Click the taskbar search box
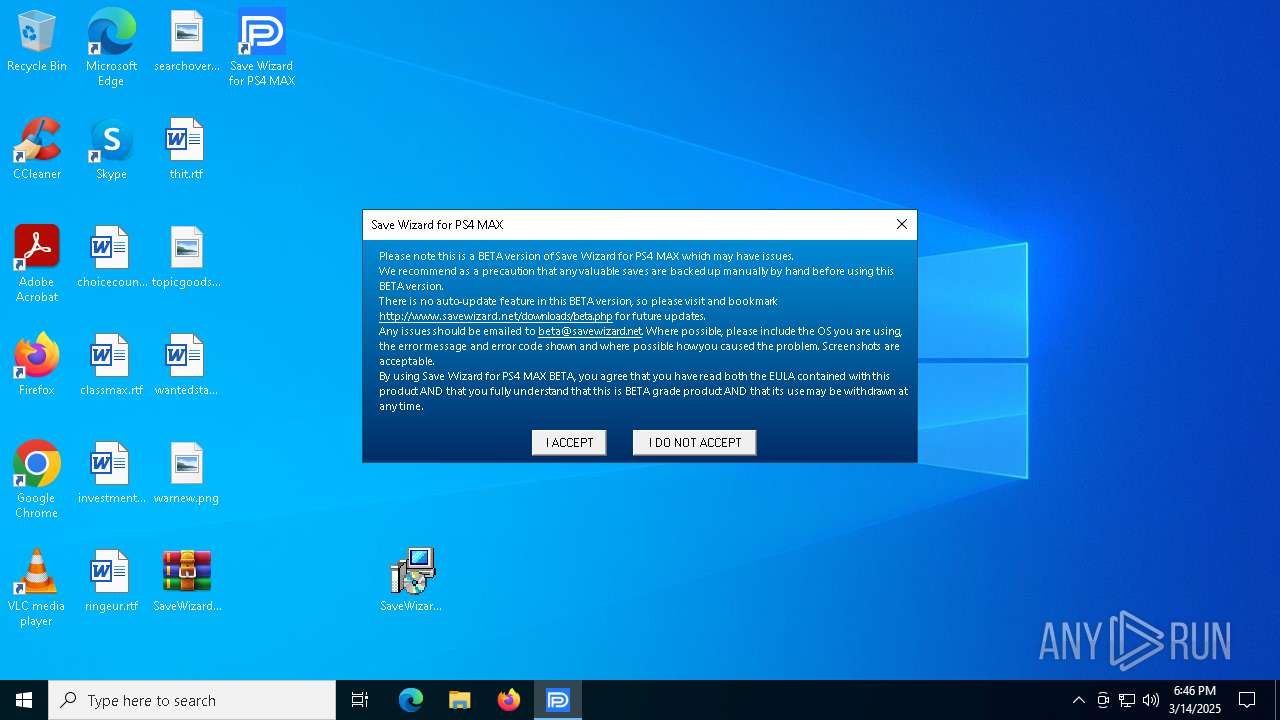The width and height of the screenshot is (1280, 720). (x=192, y=700)
